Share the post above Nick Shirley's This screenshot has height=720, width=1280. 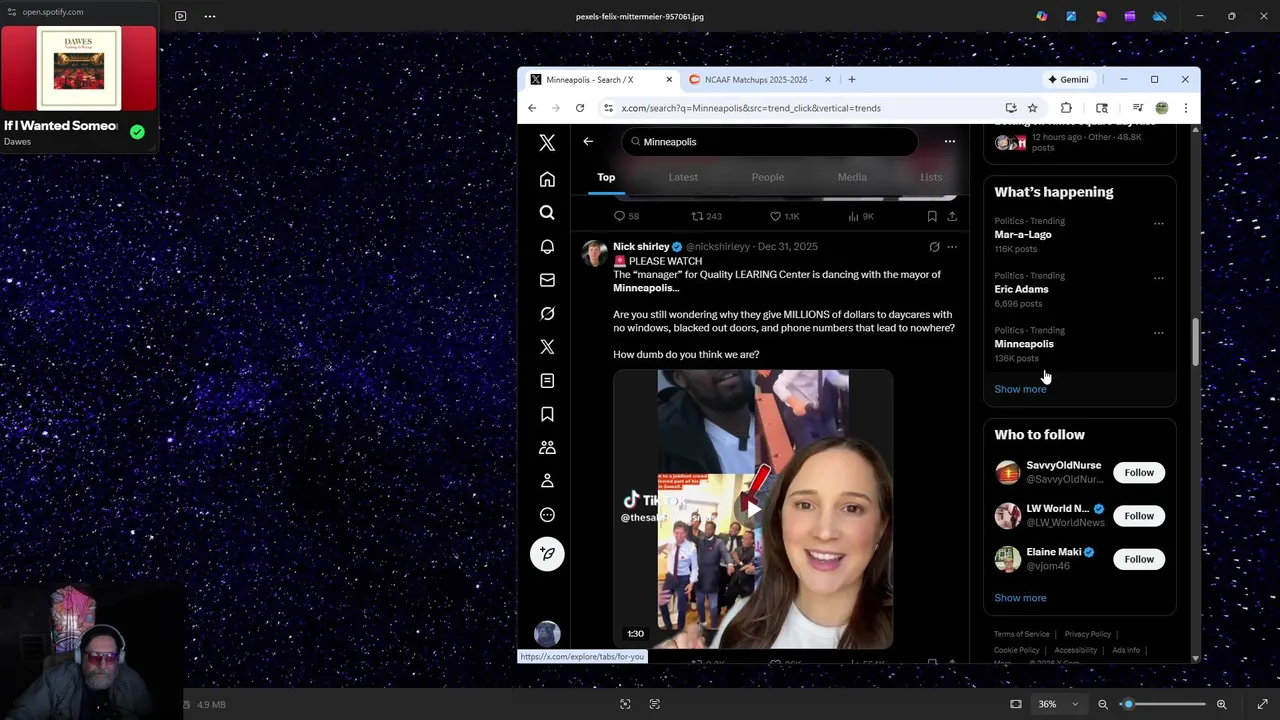tap(952, 216)
